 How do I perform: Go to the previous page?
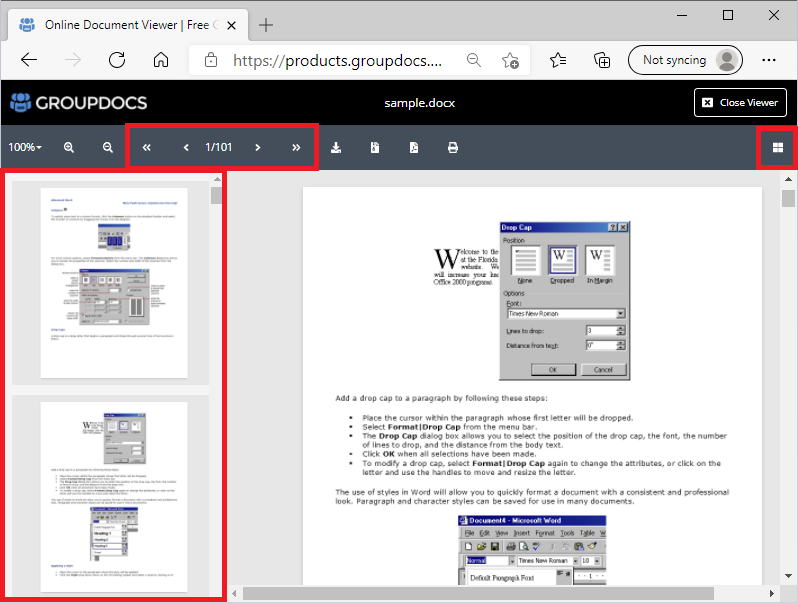[x=186, y=147]
